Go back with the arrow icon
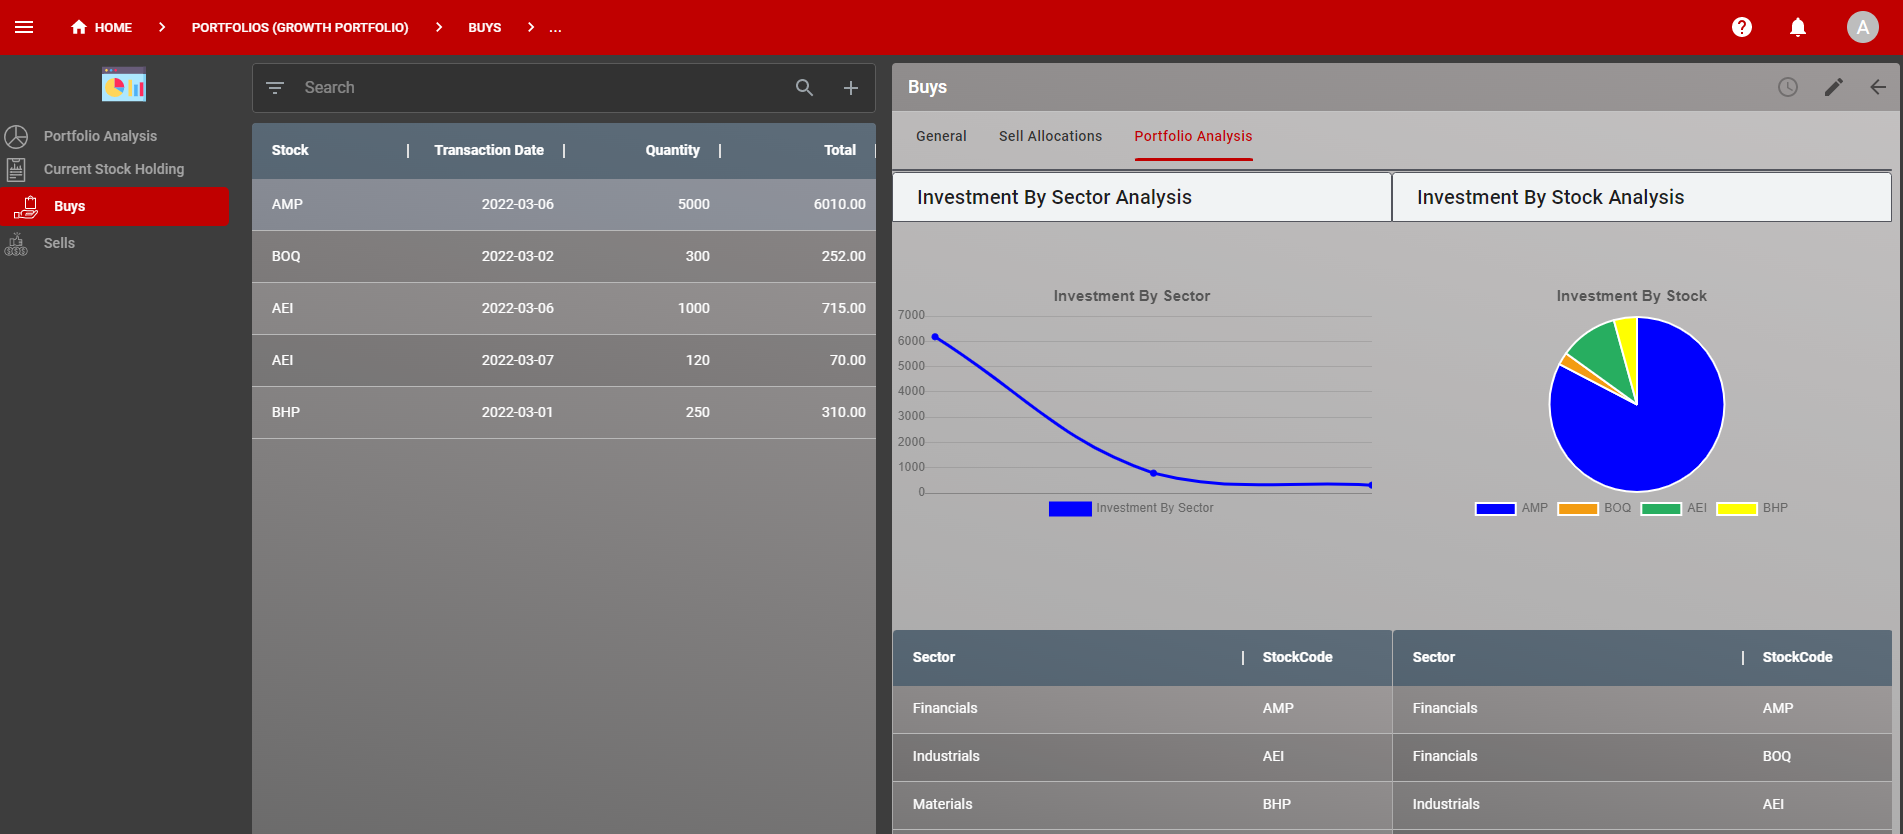The image size is (1903, 834). pyautogui.click(x=1878, y=87)
